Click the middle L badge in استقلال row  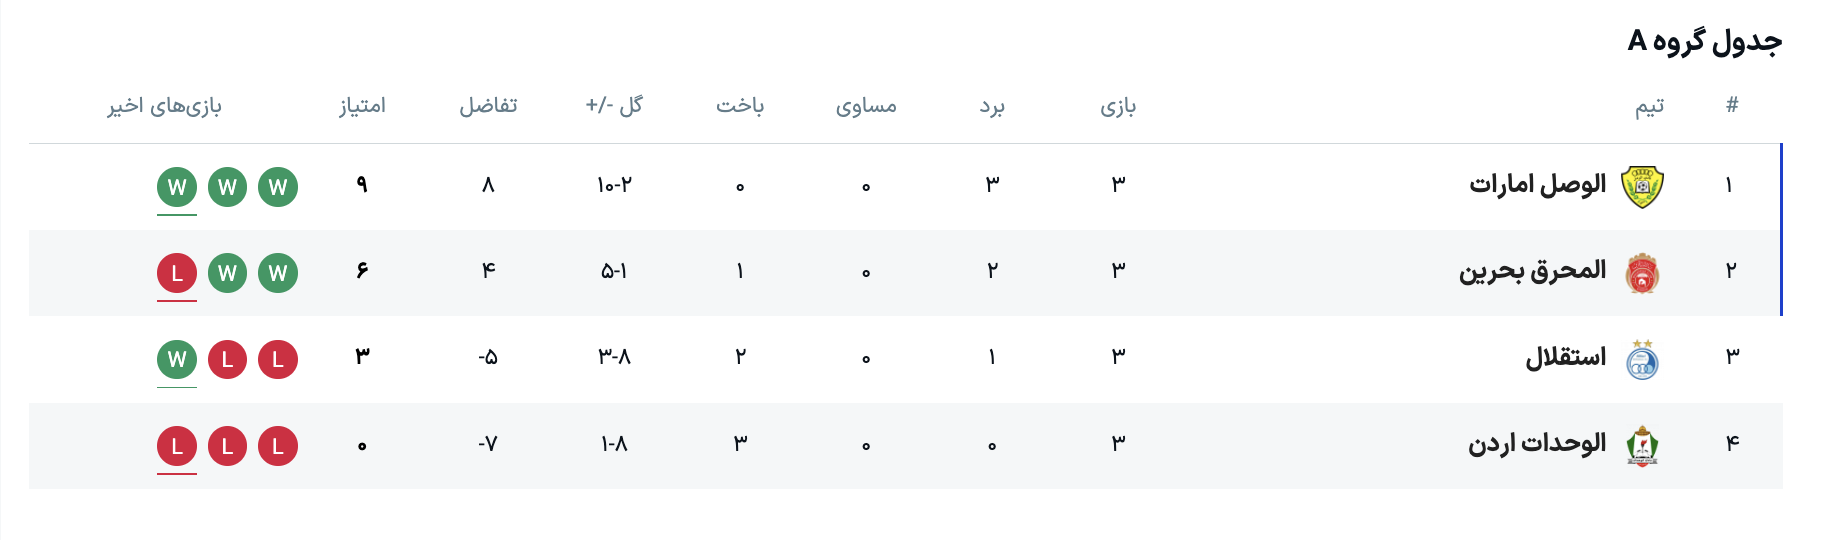[x=228, y=359]
